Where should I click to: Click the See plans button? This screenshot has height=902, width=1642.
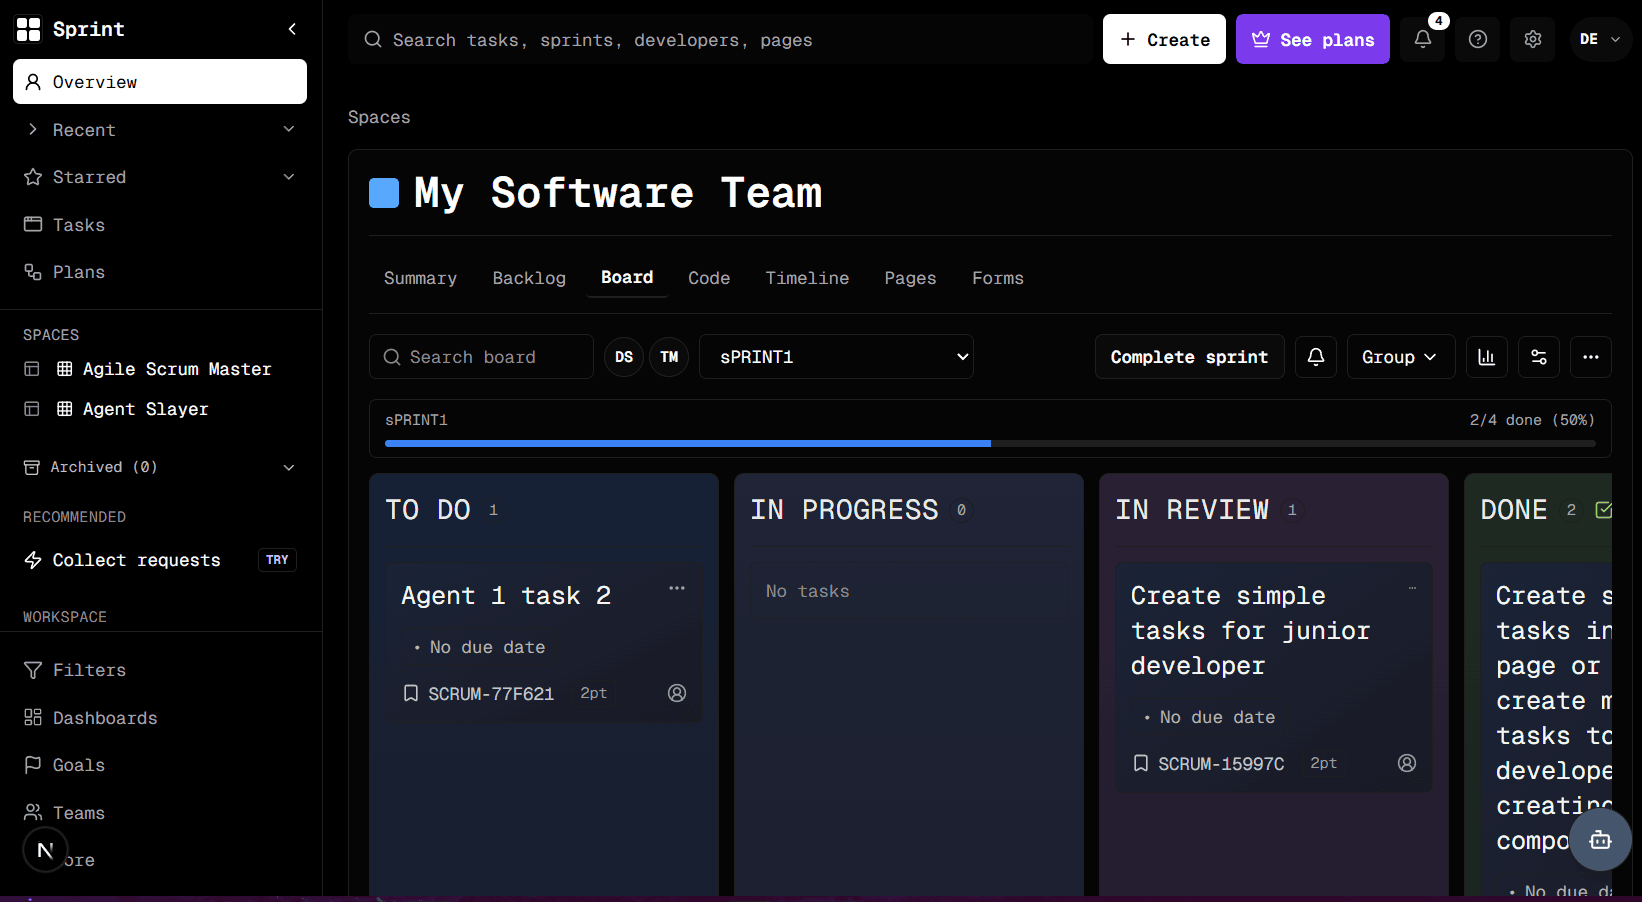coord(1312,39)
